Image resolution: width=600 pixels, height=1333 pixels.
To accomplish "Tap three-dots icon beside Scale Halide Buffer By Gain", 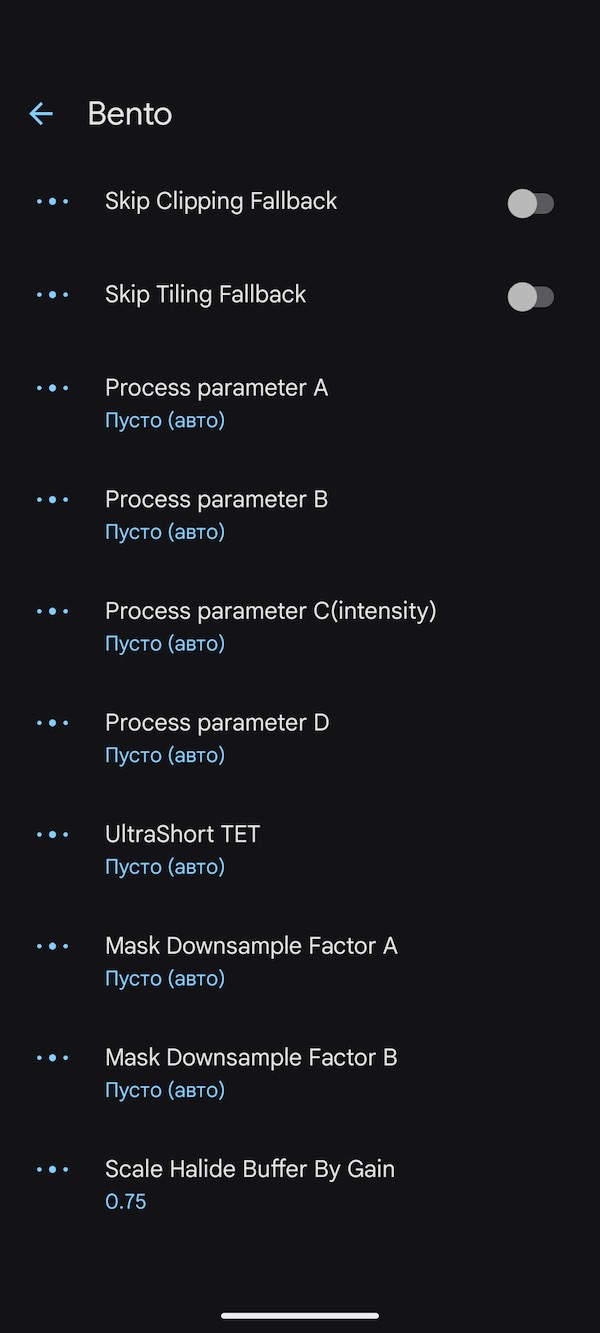I will click(53, 1170).
